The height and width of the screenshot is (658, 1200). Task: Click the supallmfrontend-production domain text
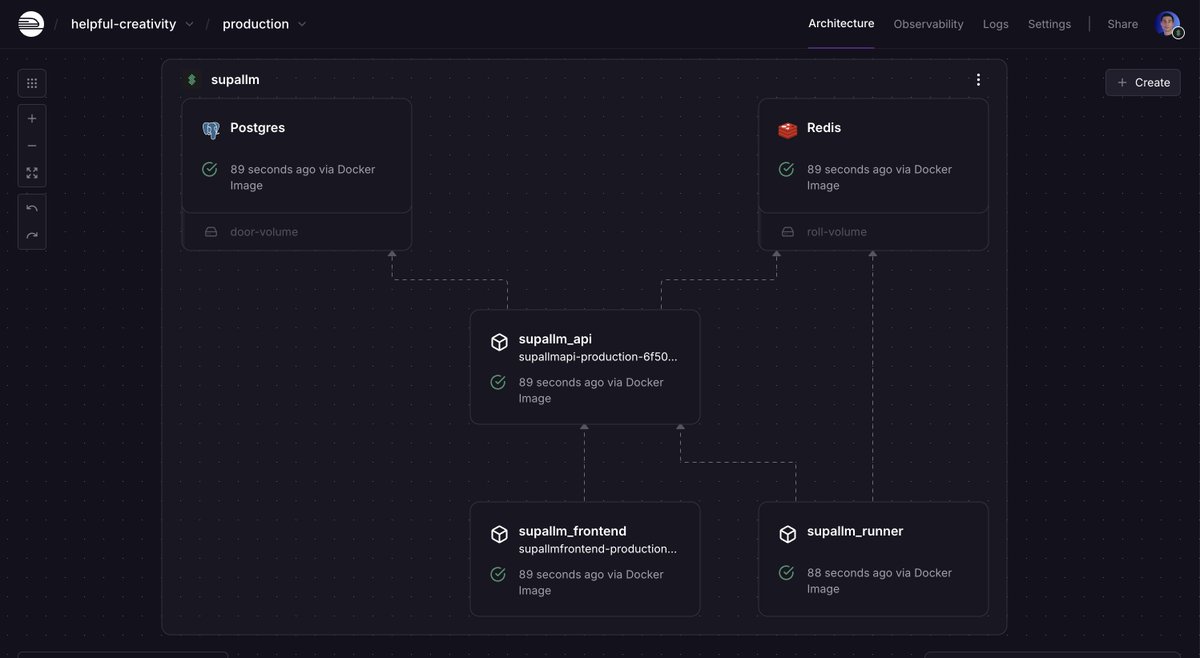coord(598,549)
